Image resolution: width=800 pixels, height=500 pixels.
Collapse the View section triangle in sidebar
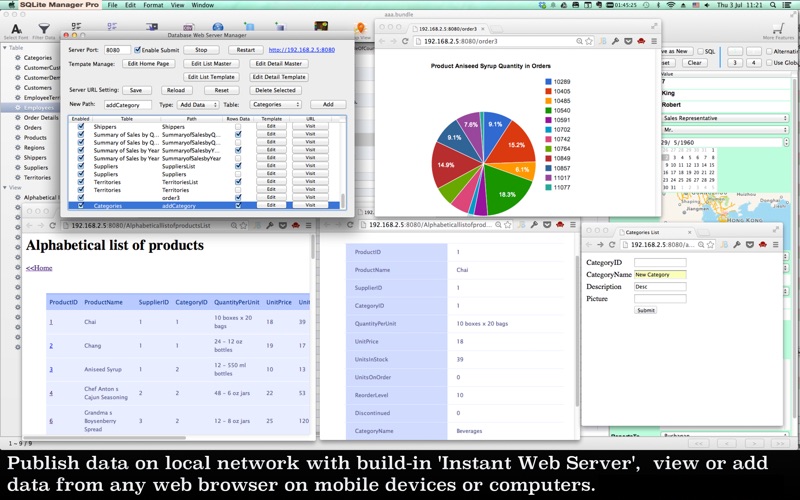(5, 187)
